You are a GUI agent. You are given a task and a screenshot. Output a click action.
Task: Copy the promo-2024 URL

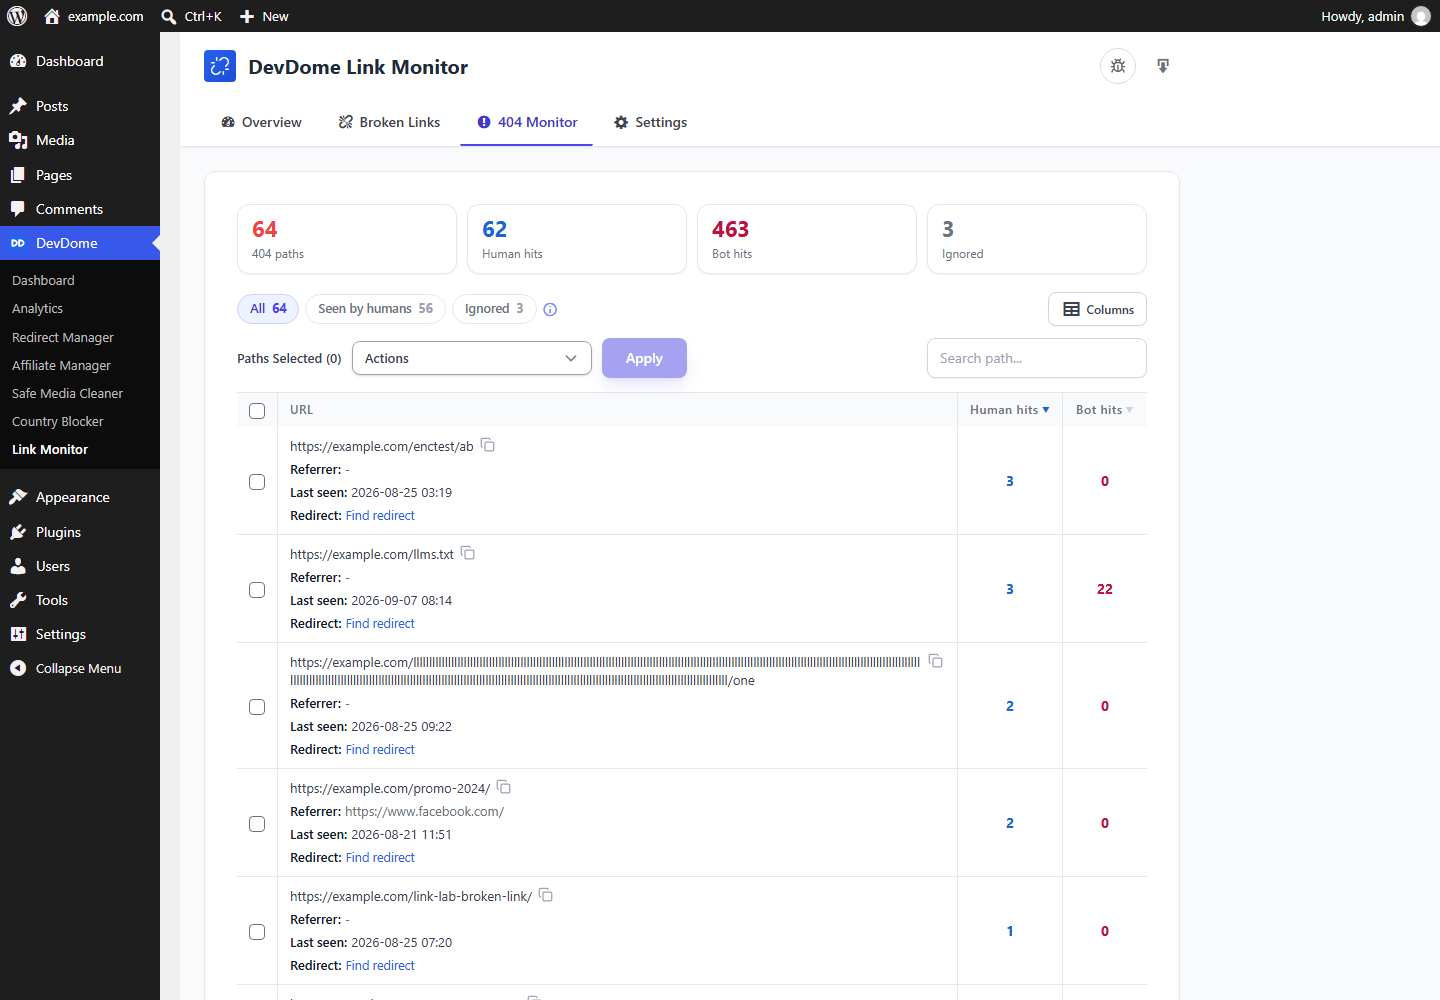pyautogui.click(x=504, y=787)
